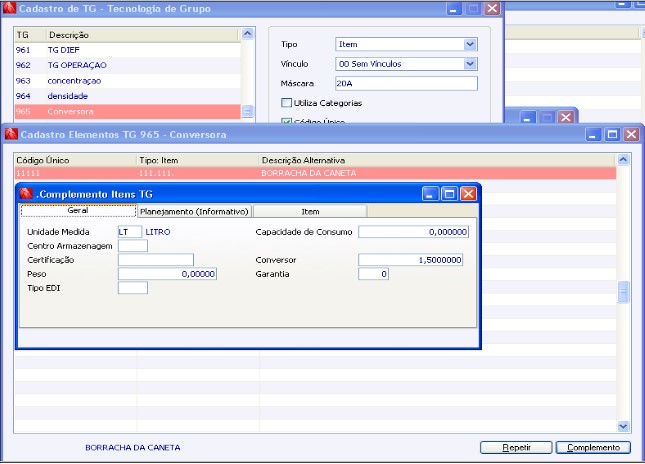Click the LITRO unit description text
Image resolution: width=645 pixels, height=464 pixels.
click(158, 232)
